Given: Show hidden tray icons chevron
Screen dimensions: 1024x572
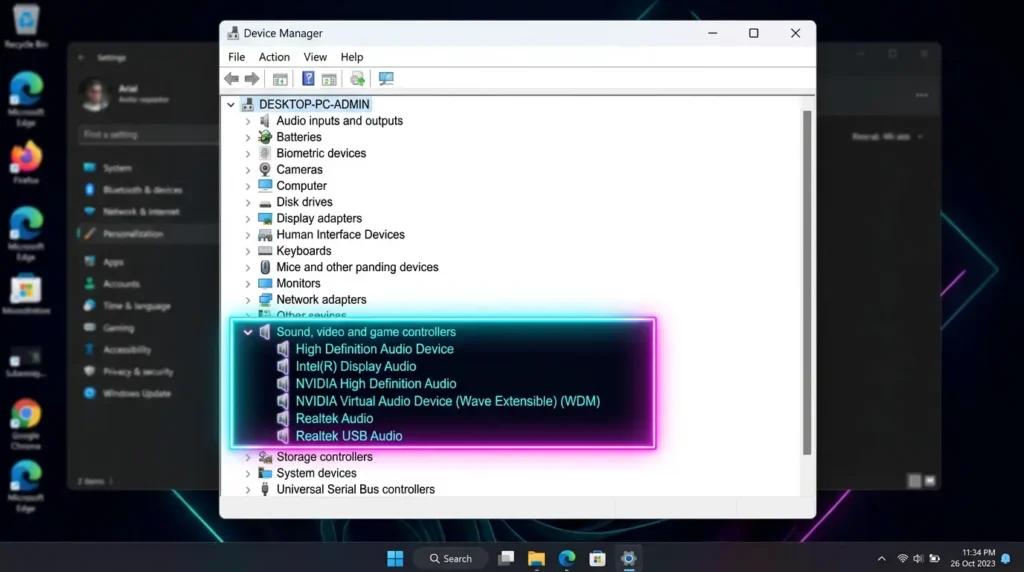Looking at the screenshot, I should coord(882,558).
